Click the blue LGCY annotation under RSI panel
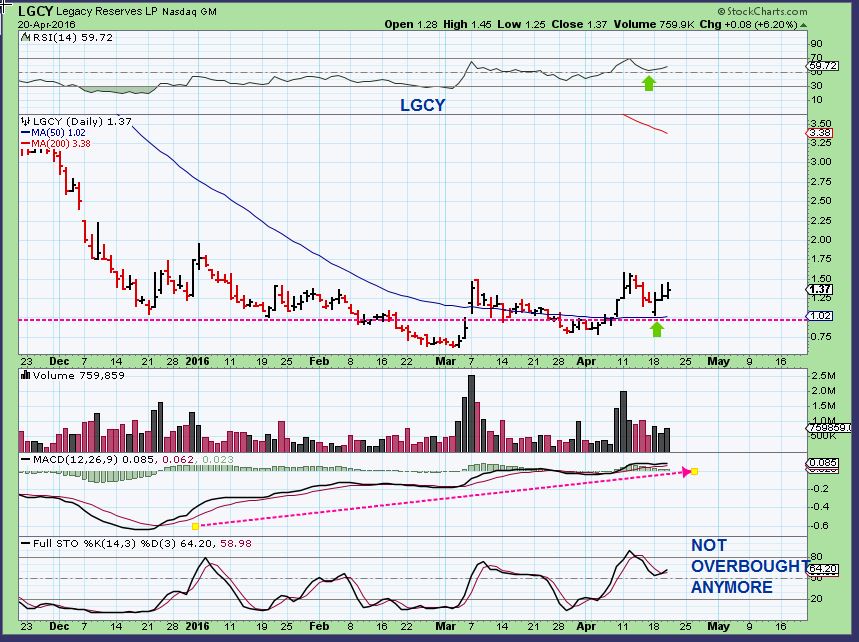Screen dimensions: 859x642 (x=422, y=105)
